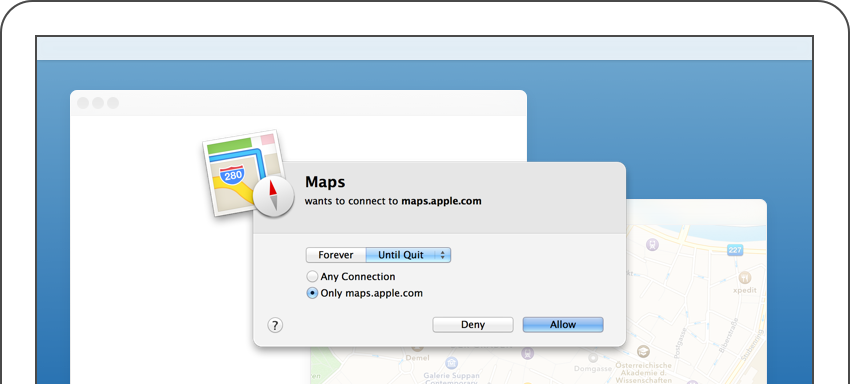Click the compass on the Maps icon

274,196
